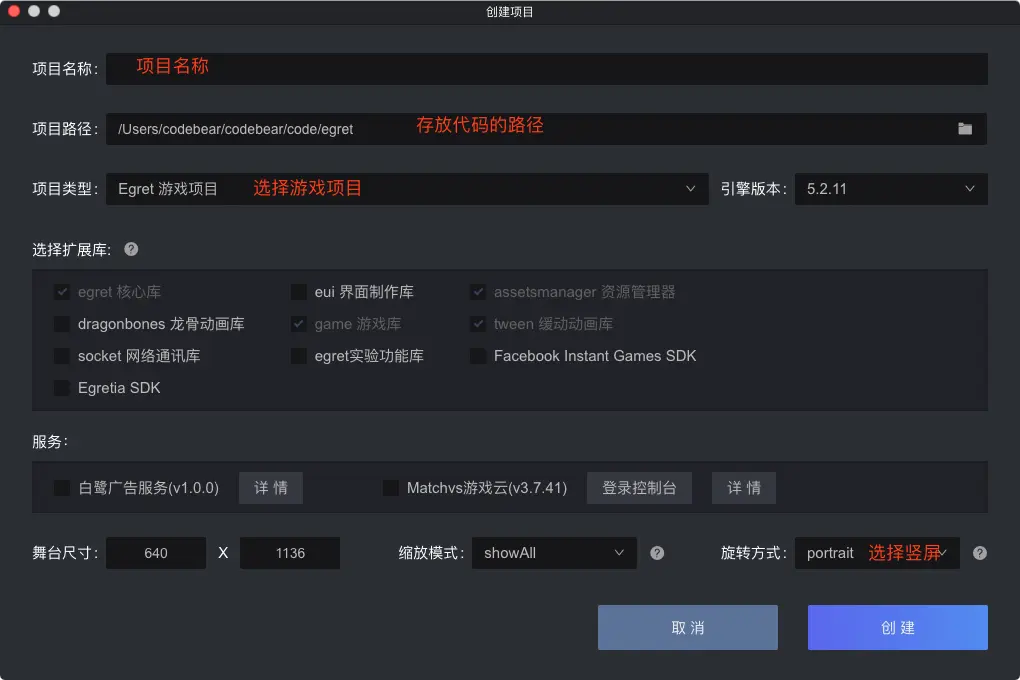Open folder browser icon for project path
Screen dimensions: 1020x680
[965, 129]
